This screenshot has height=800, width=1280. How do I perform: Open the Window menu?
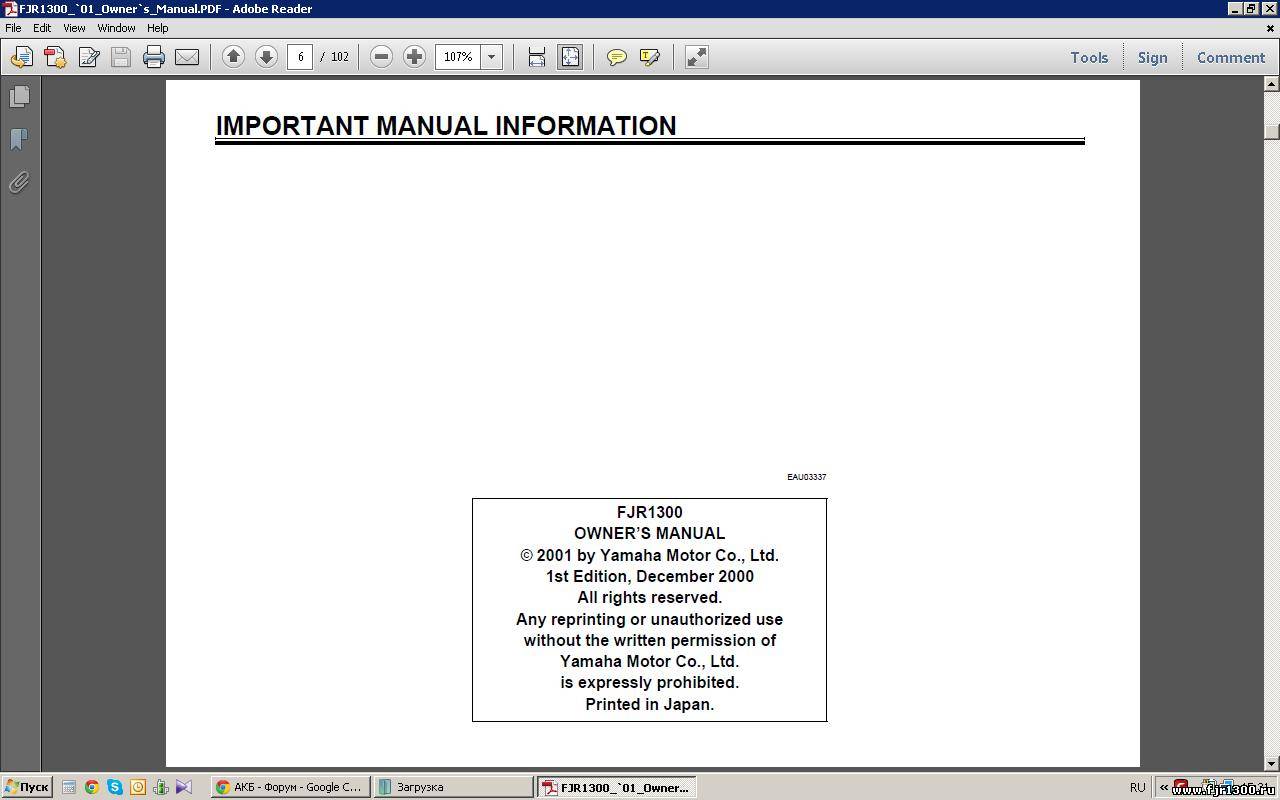tap(116, 28)
